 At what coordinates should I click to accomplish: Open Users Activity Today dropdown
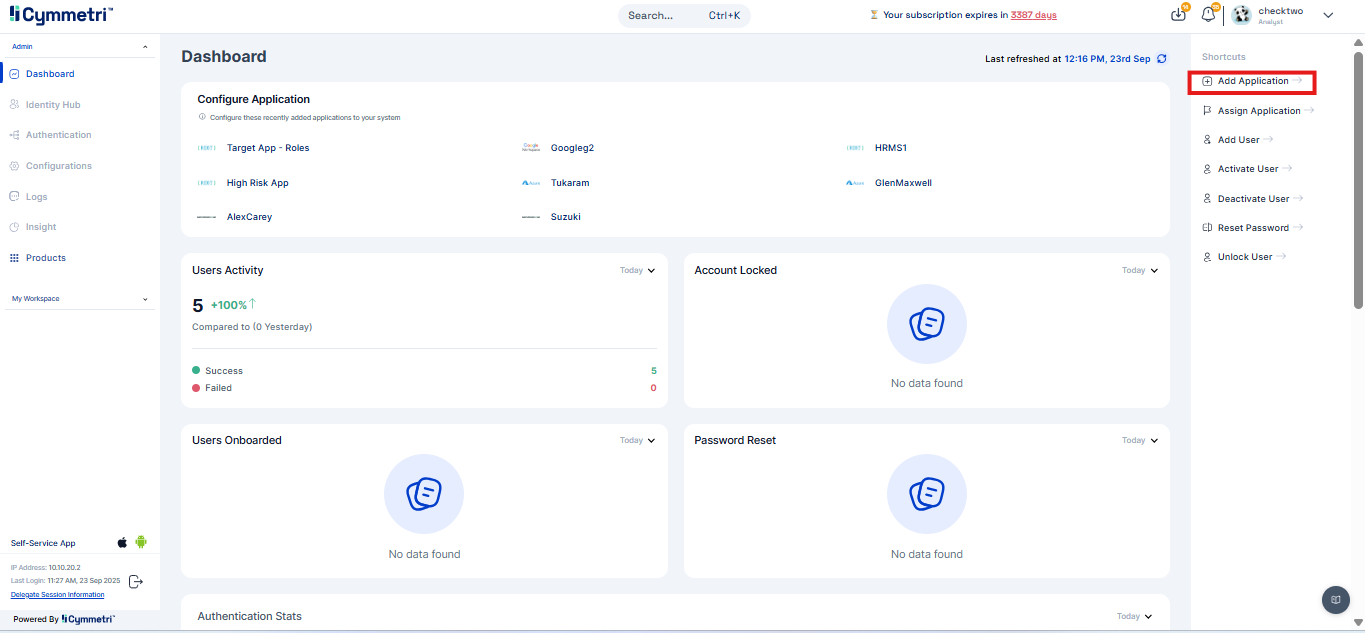coord(637,271)
